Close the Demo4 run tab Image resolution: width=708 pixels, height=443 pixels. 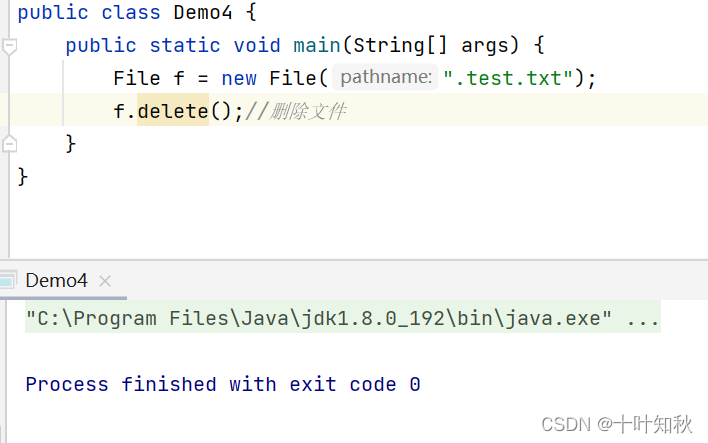[x=105, y=281]
